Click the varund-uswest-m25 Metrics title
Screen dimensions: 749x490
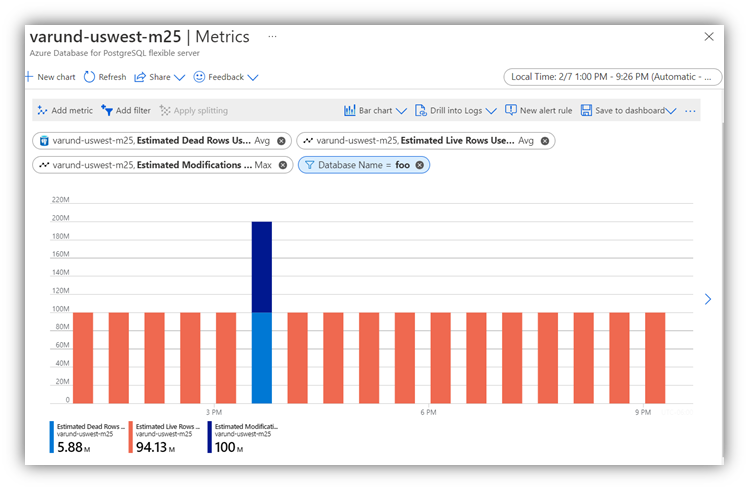pyautogui.click(x=139, y=36)
